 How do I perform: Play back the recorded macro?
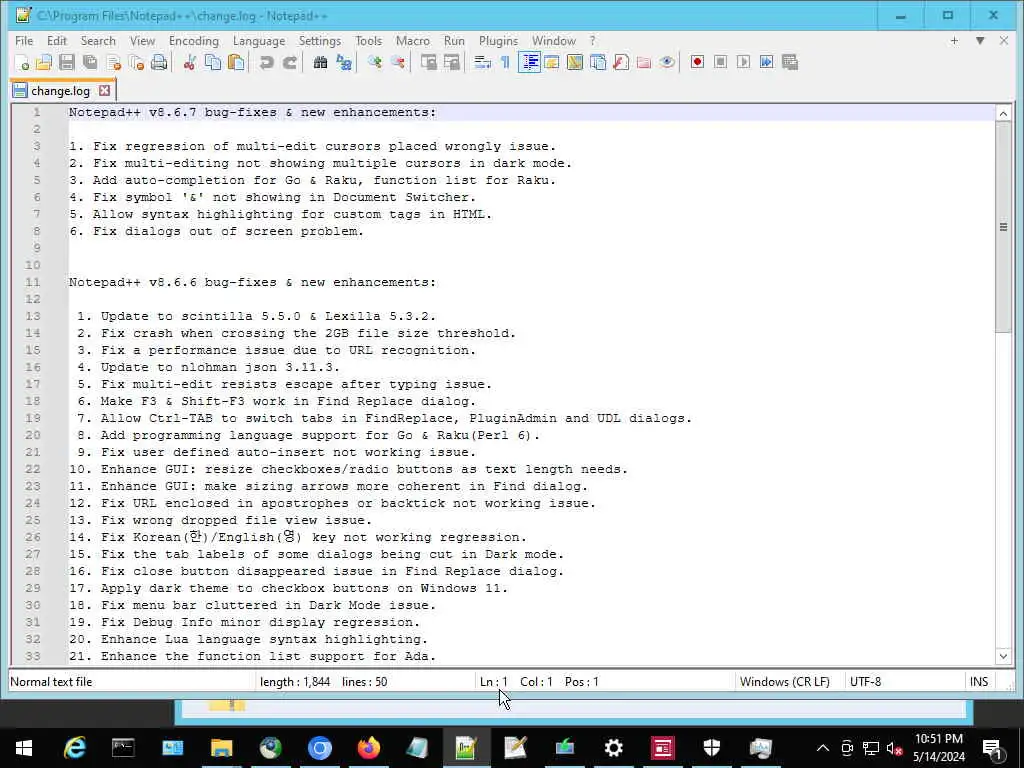[x=743, y=63]
